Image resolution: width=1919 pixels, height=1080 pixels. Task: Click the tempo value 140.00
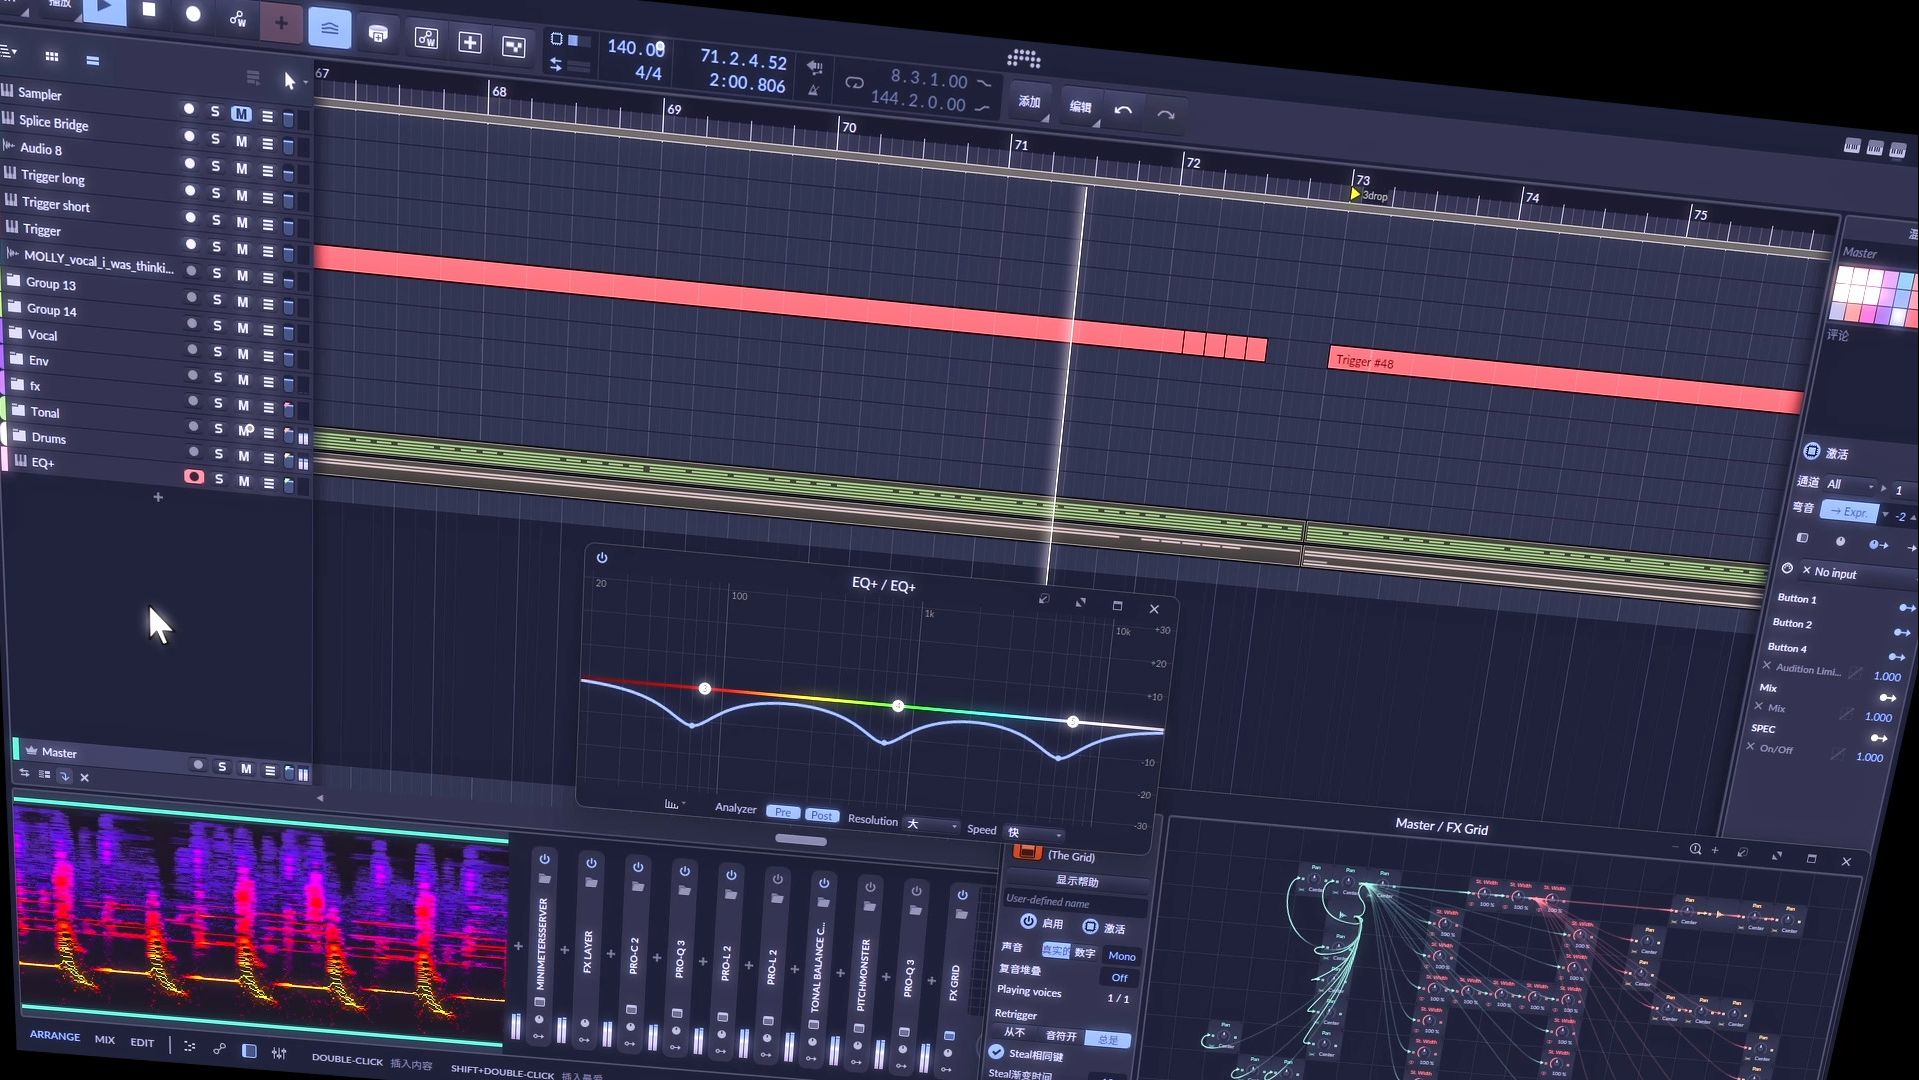(635, 47)
